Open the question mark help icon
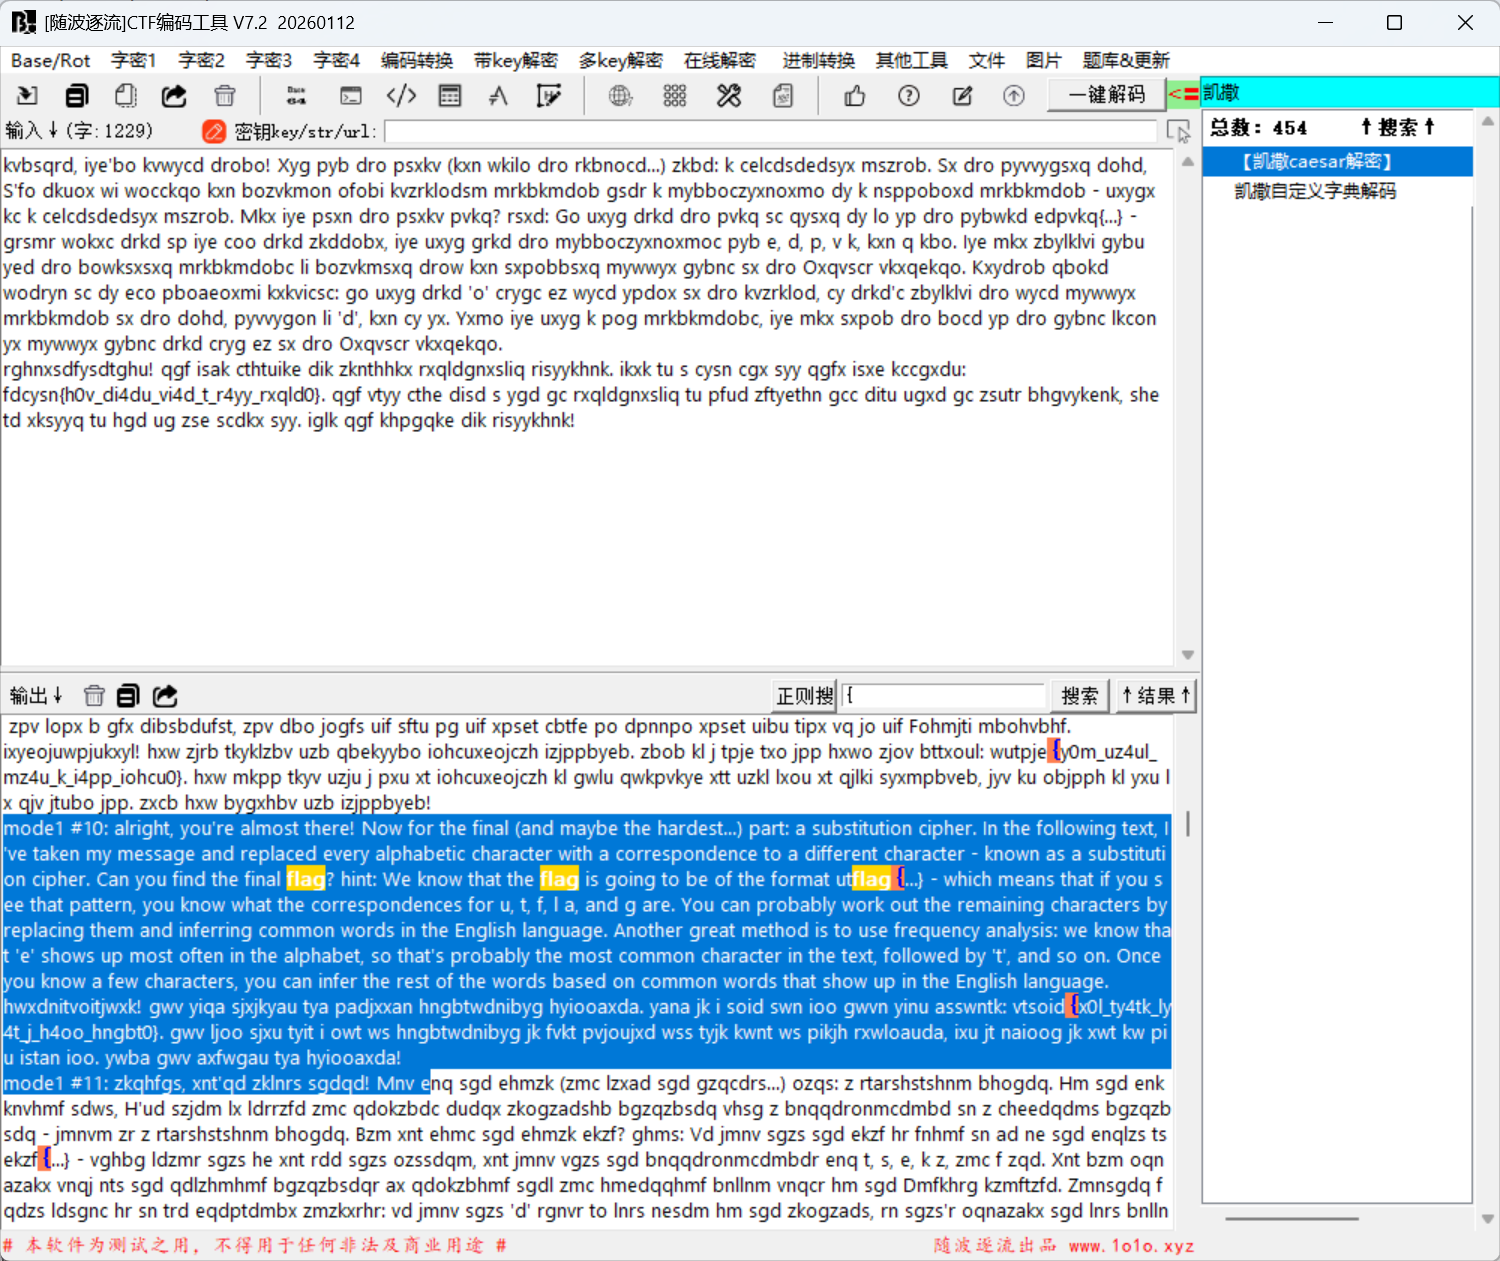This screenshot has height=1261, width=1500. click(908, 95)
